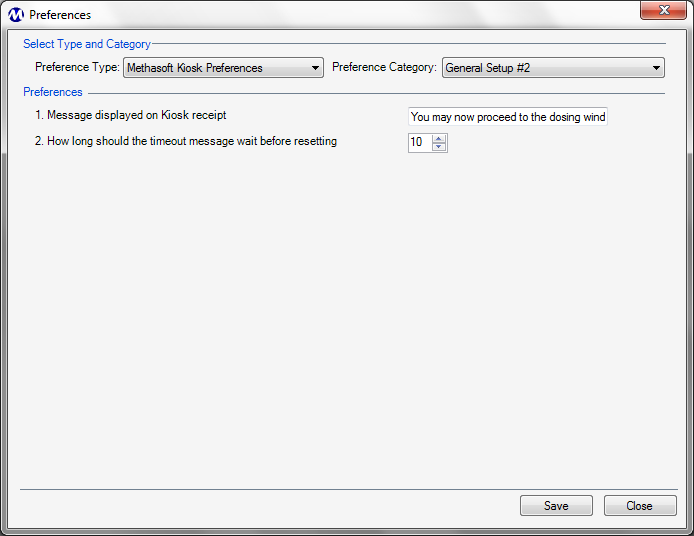694x536 pixels.
Task: Open the General Setup #2 category dropdown
Action: 553,68
